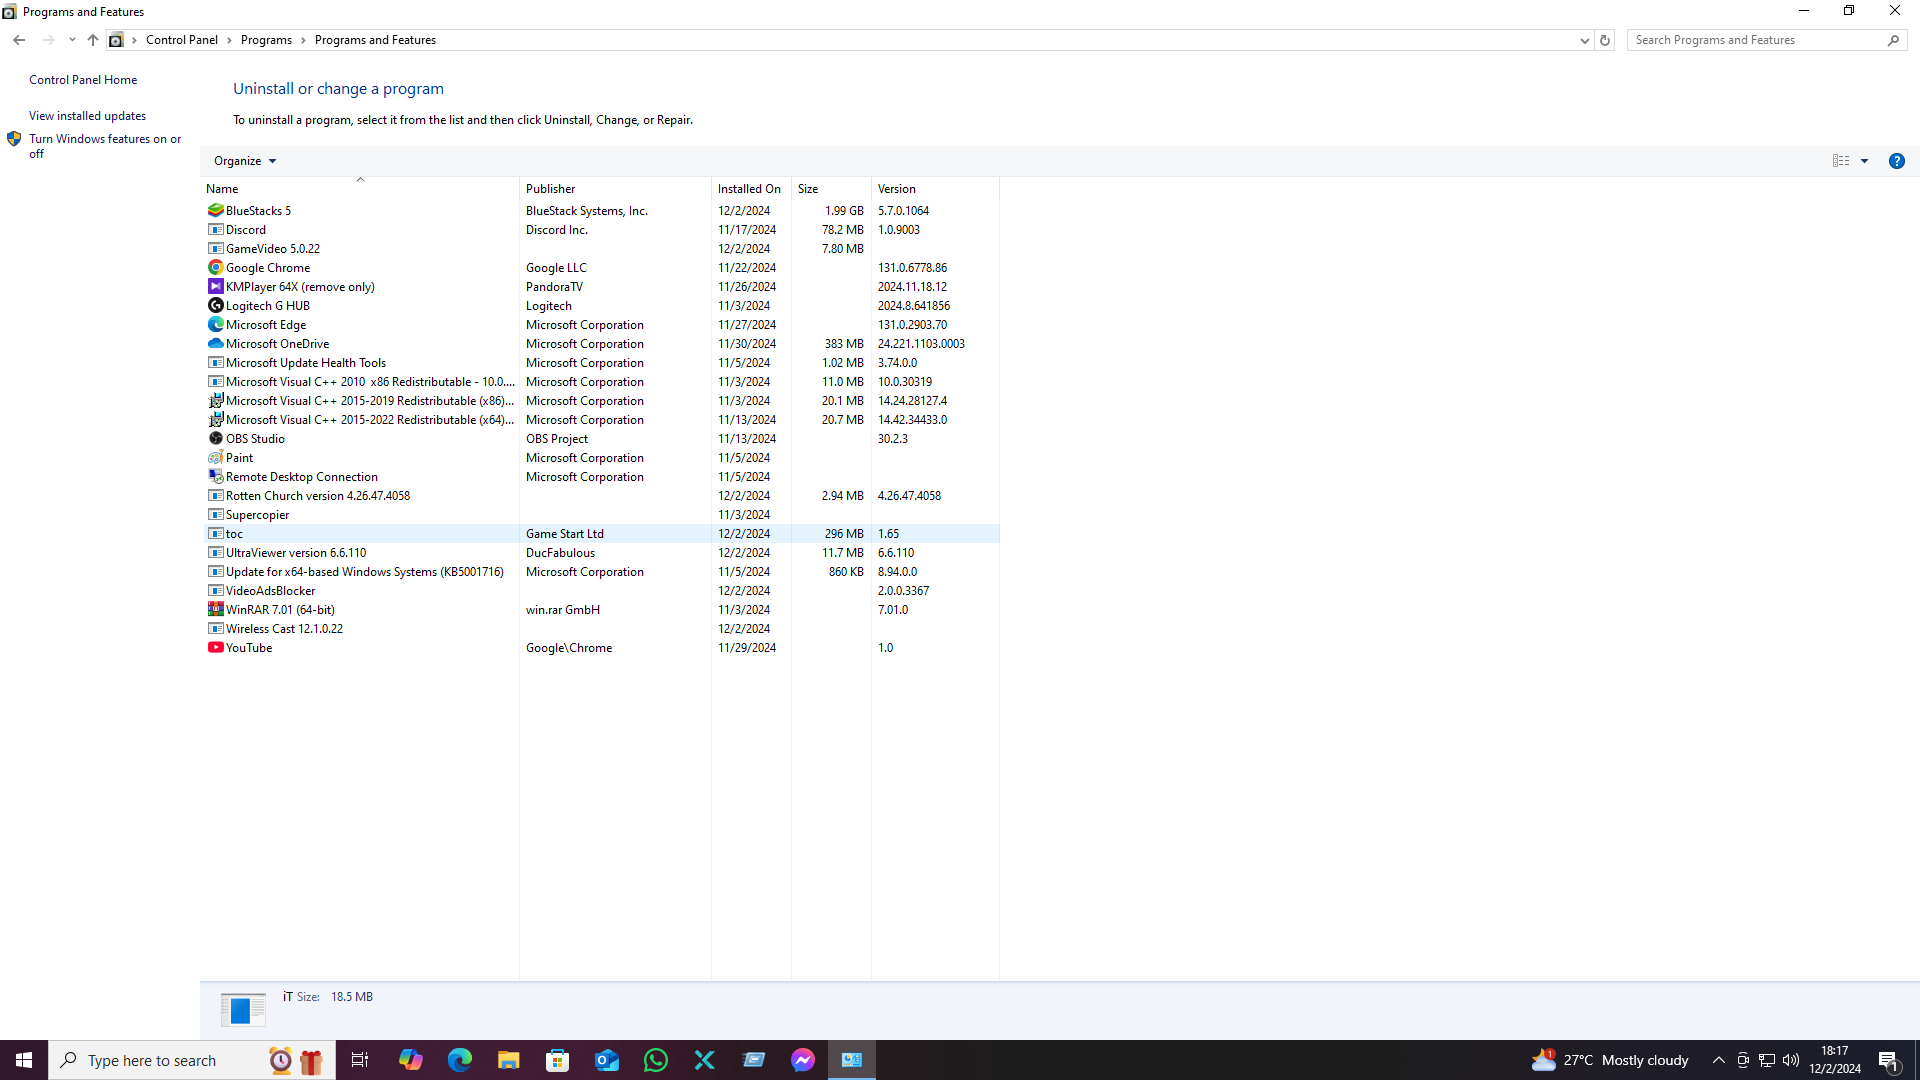Image resolution: width=1920 pixels, height=1080 pixels.
Task: Go to Control Panel Home
Action: coord(83,80)
